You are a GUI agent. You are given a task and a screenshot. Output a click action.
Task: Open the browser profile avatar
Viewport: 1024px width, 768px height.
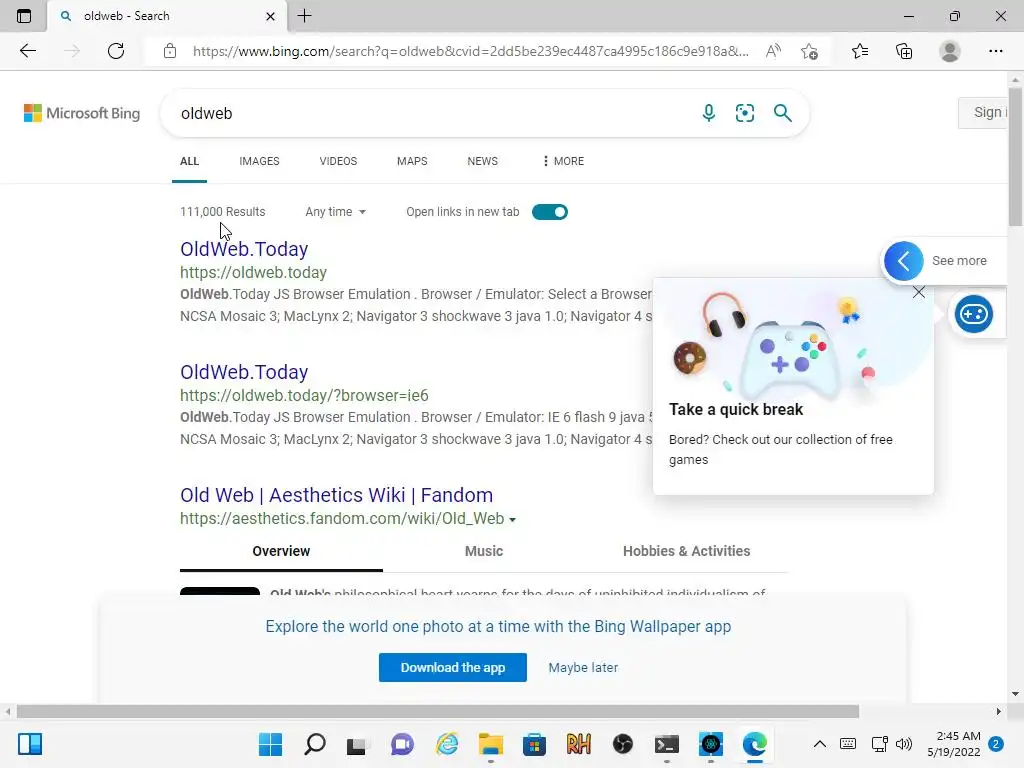(950, 51)
